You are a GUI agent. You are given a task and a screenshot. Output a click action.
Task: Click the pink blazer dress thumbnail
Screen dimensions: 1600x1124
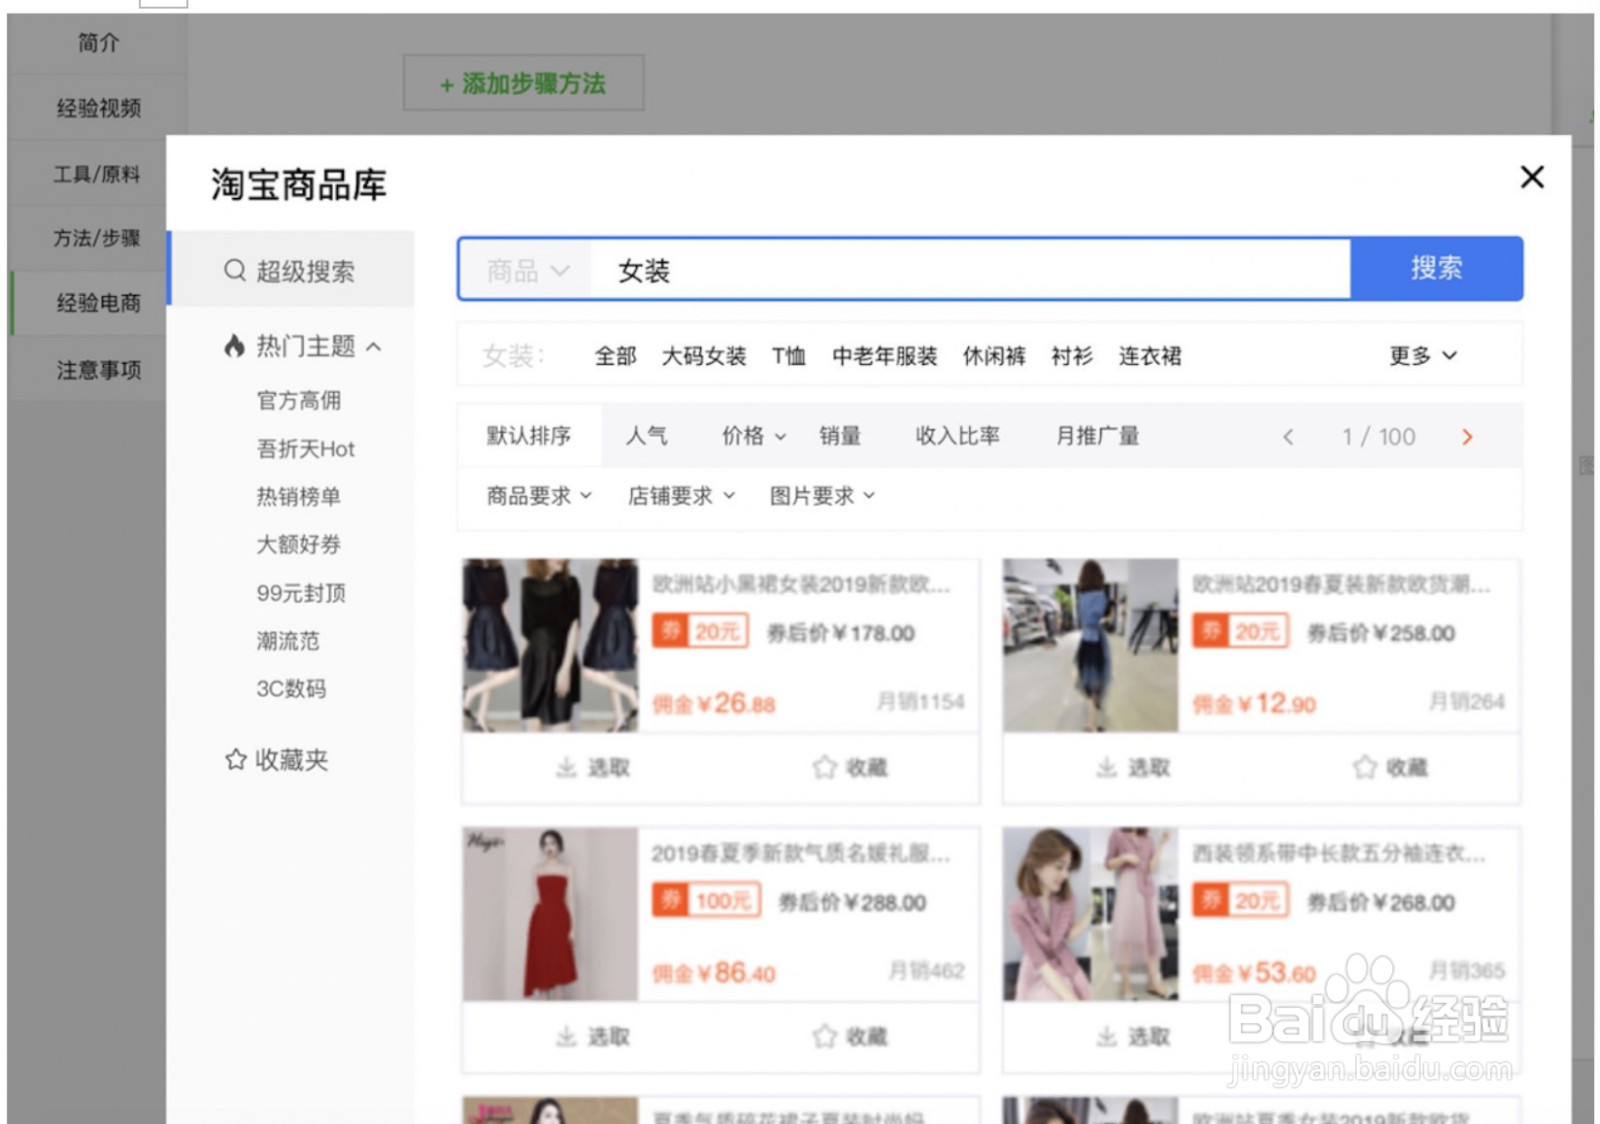coord(1090,914)
